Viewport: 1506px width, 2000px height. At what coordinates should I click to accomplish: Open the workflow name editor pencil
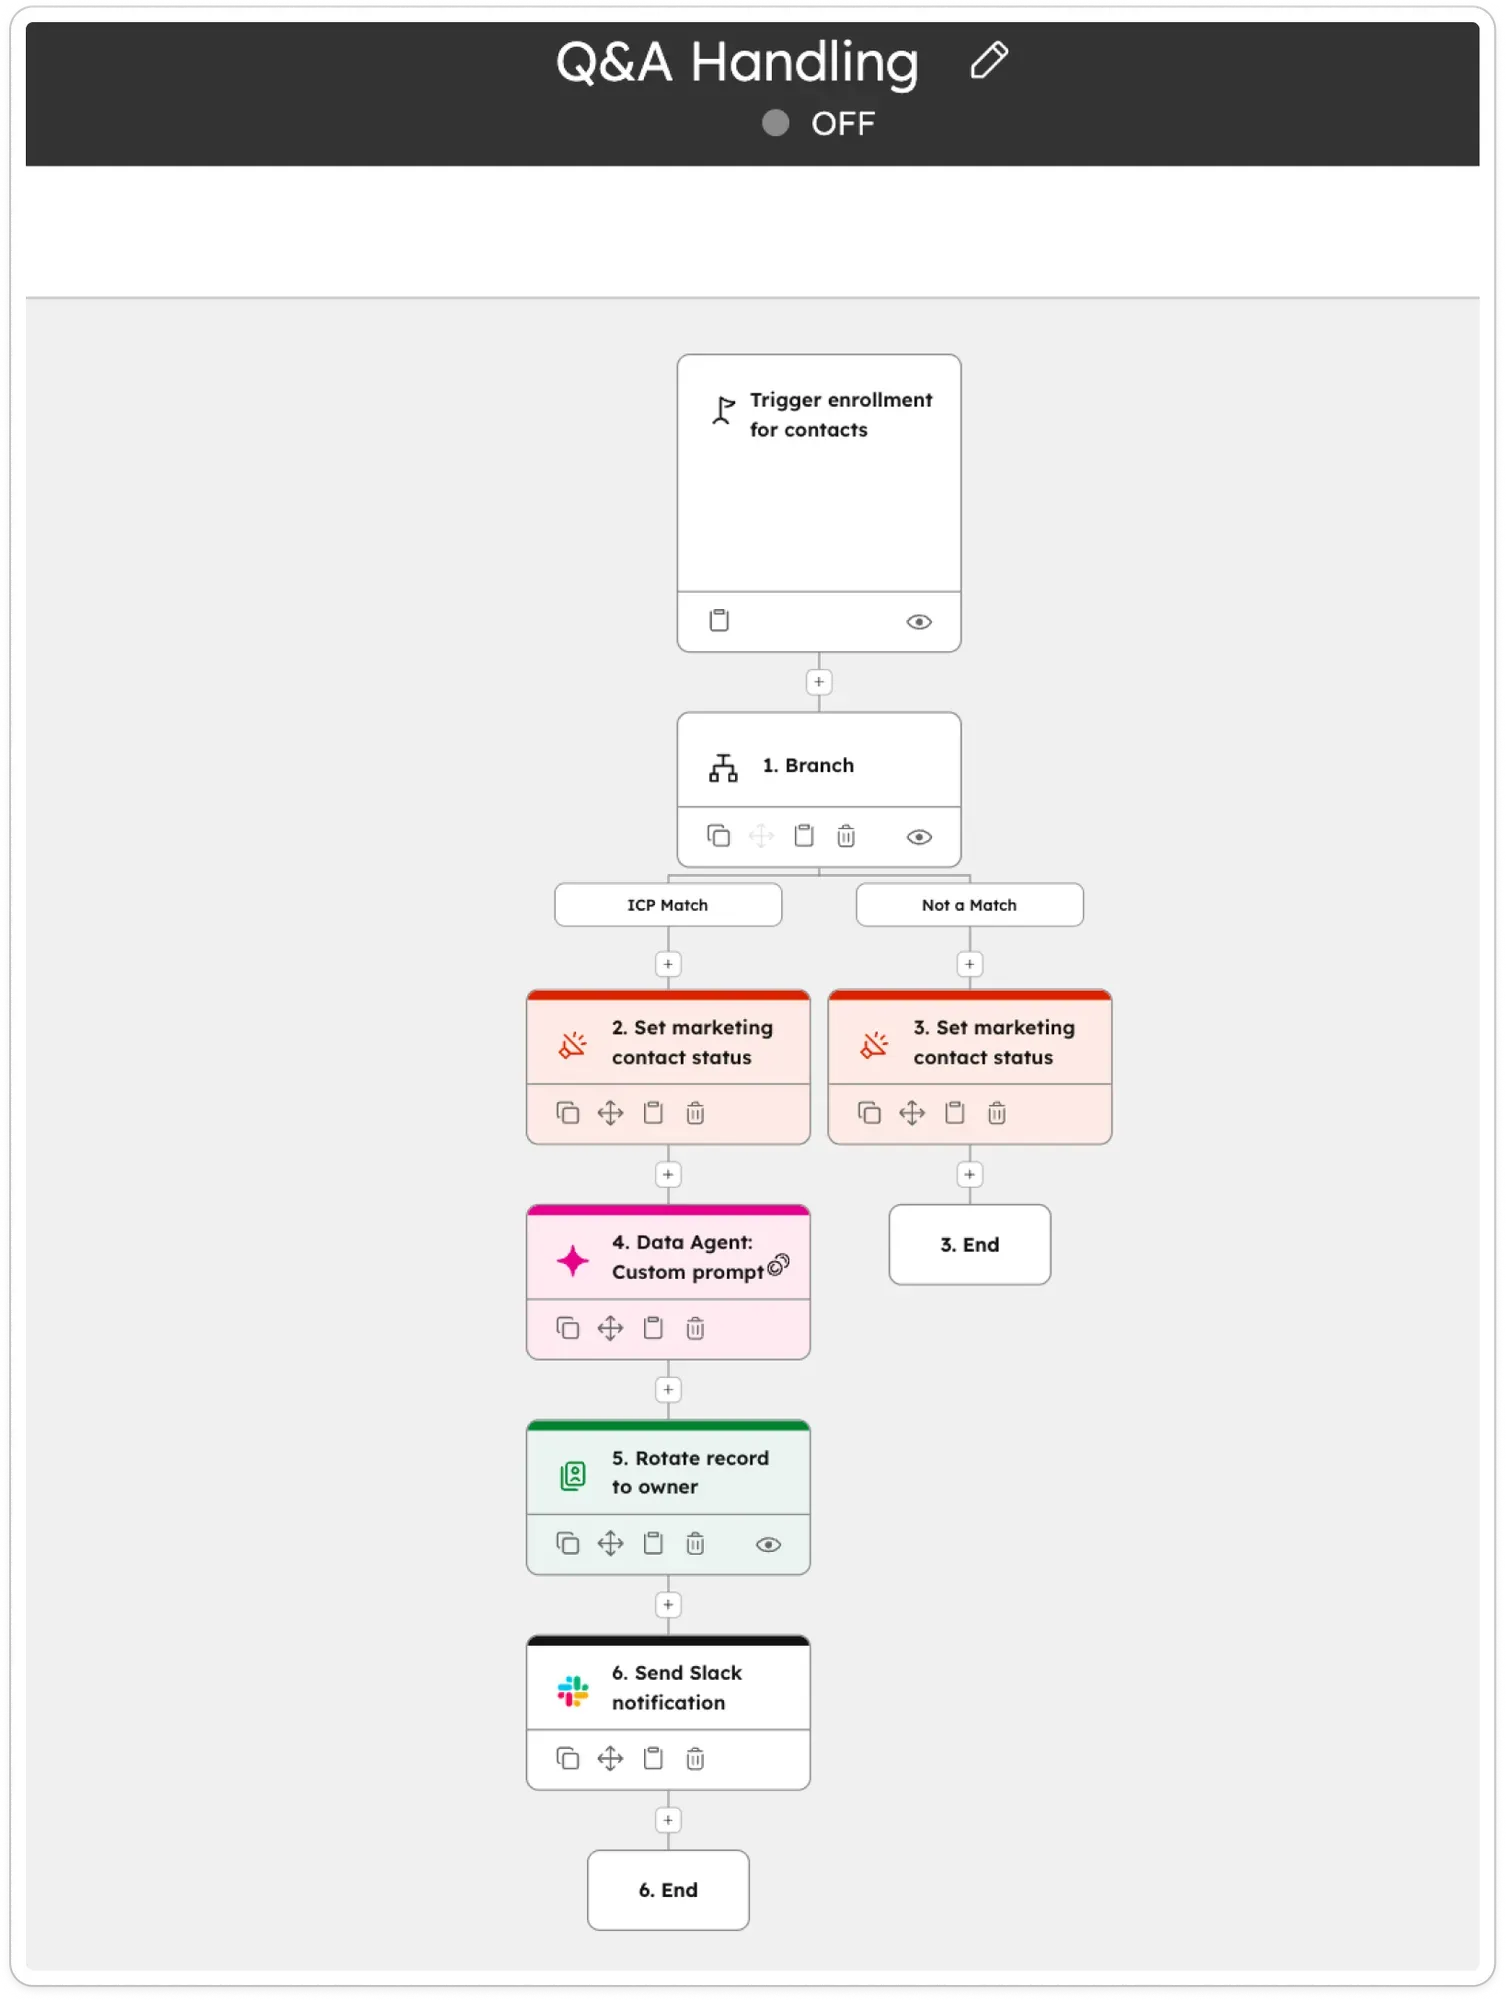(x=988, y=61)
